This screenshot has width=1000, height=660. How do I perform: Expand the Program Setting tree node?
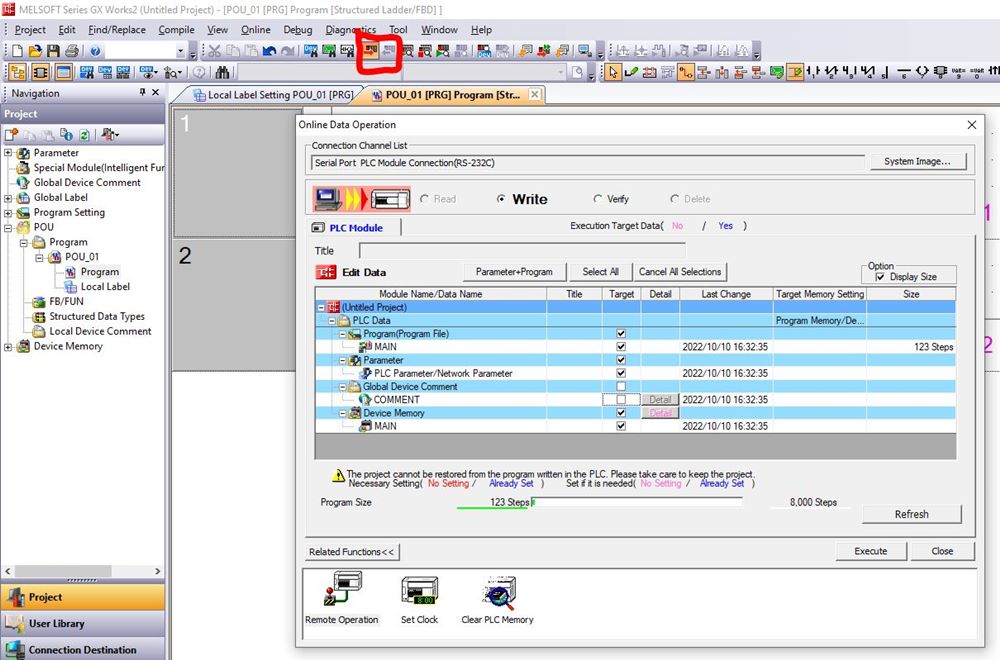8,213
